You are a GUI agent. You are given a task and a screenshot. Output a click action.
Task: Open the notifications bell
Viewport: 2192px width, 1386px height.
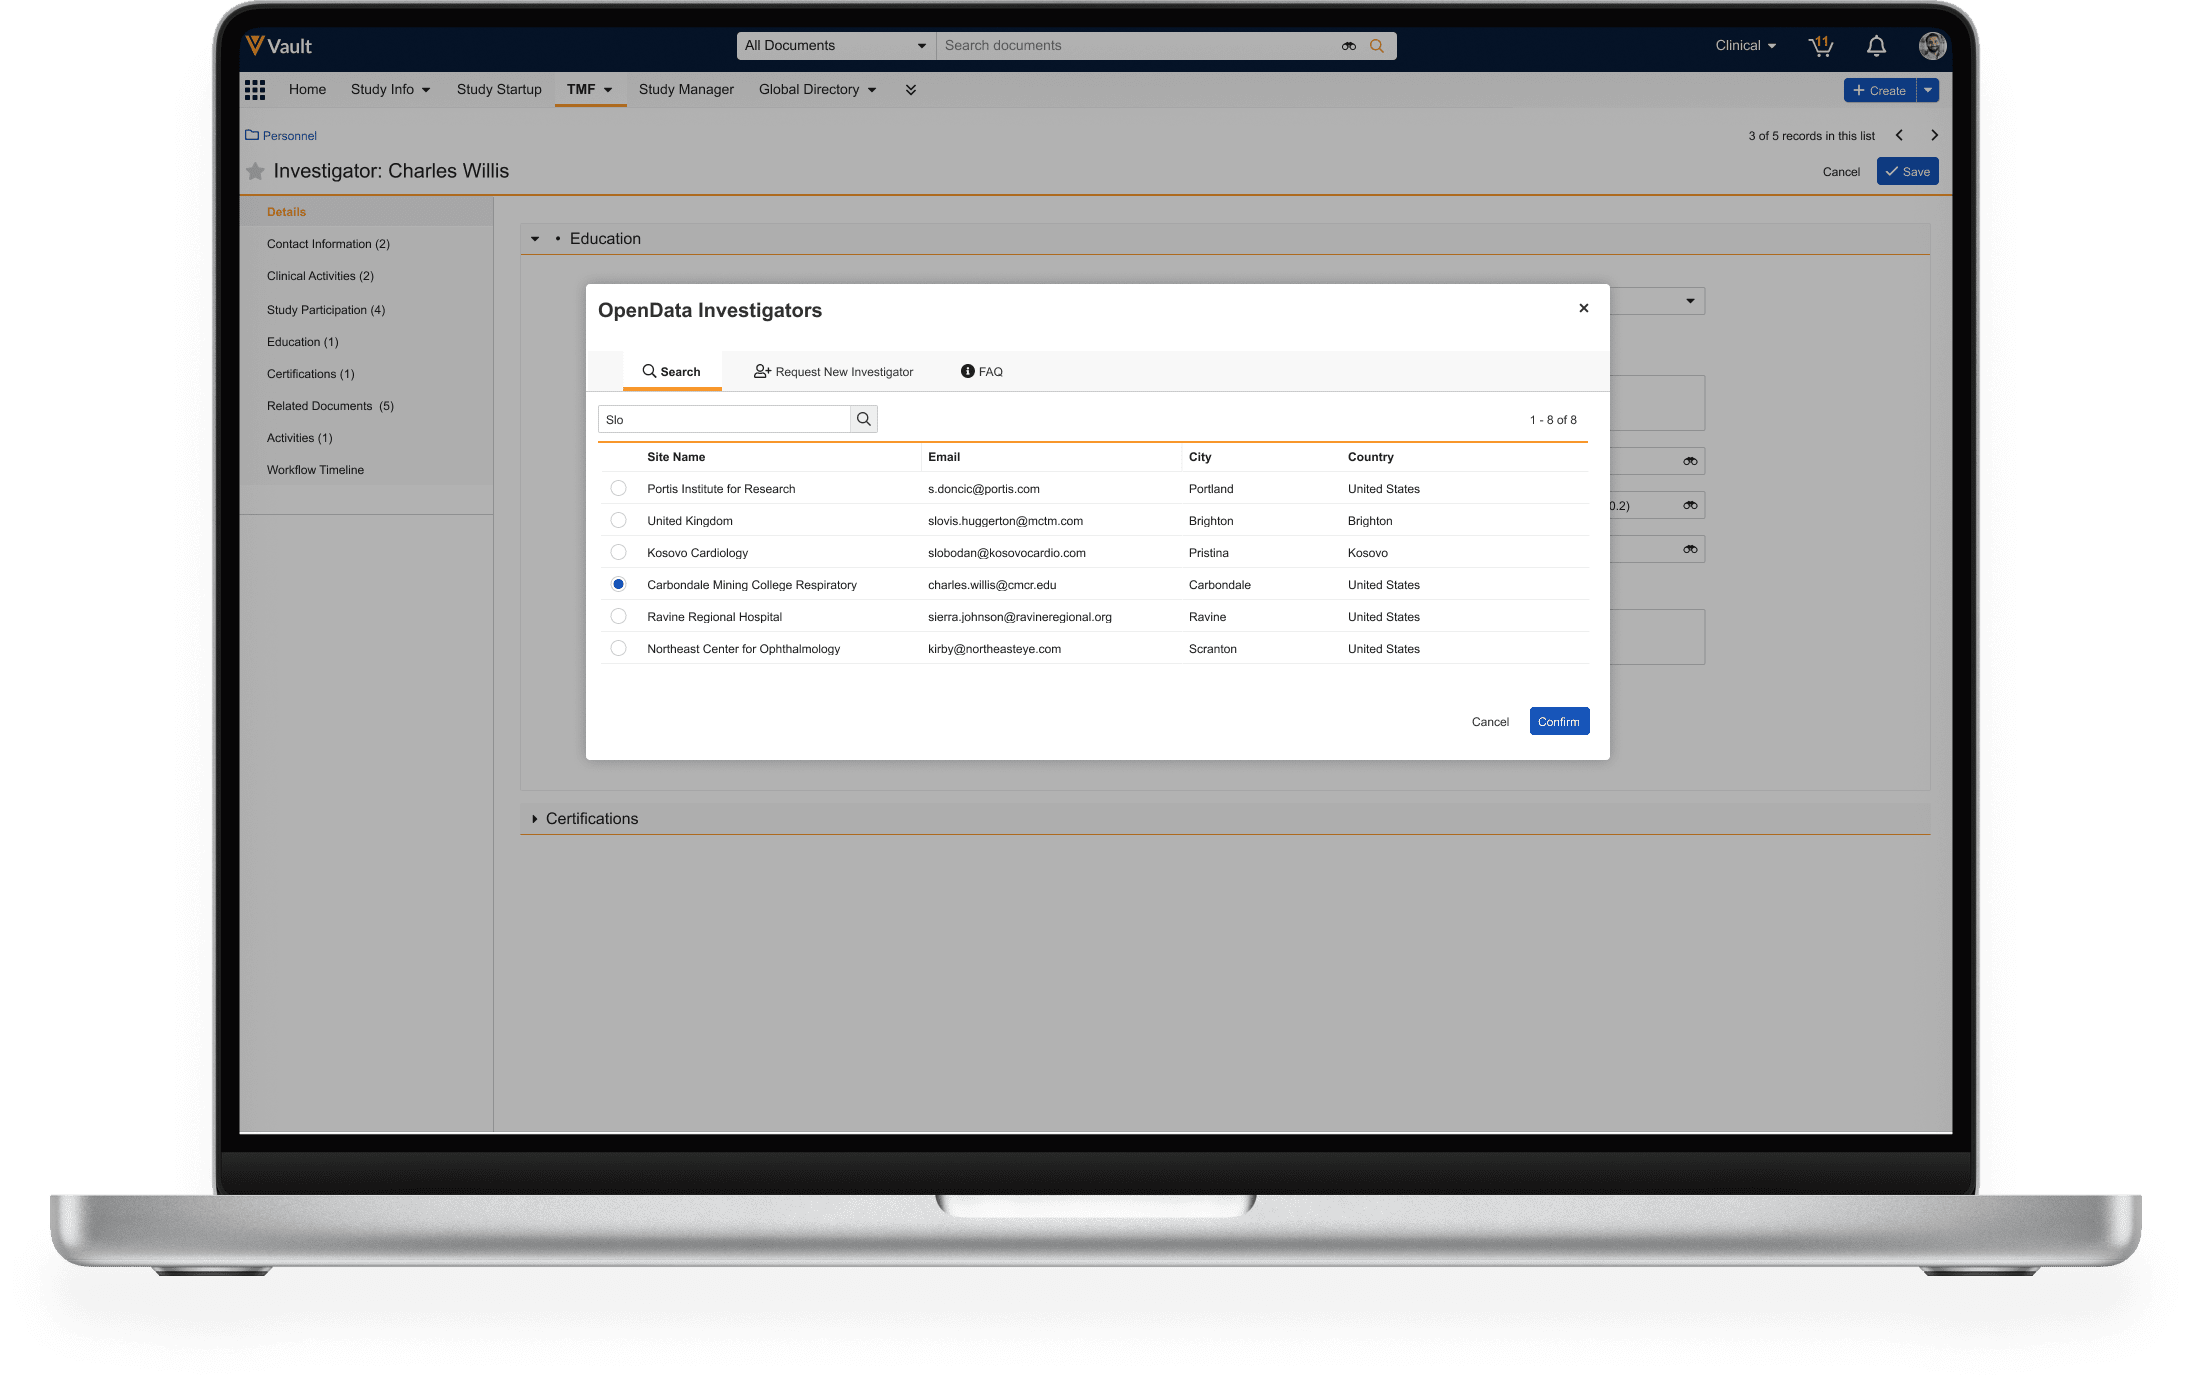point(1876,46)
